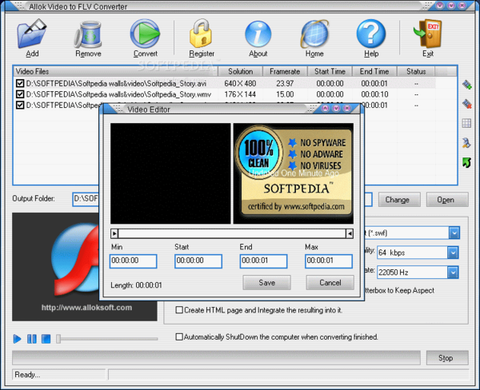Open Help via the question mark icon

pyautogui.click(x=371, y=33)
